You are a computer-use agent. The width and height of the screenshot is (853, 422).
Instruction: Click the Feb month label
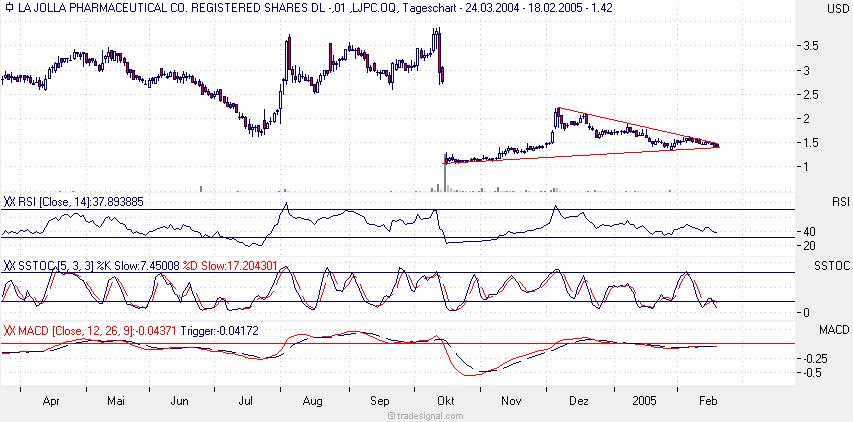(x=708, y=401)
